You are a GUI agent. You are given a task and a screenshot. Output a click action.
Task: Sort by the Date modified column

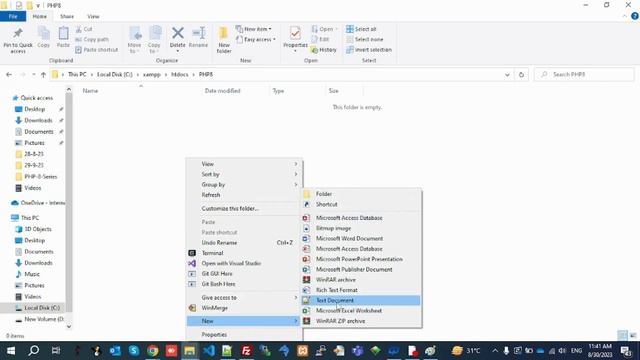click(222, 91)
